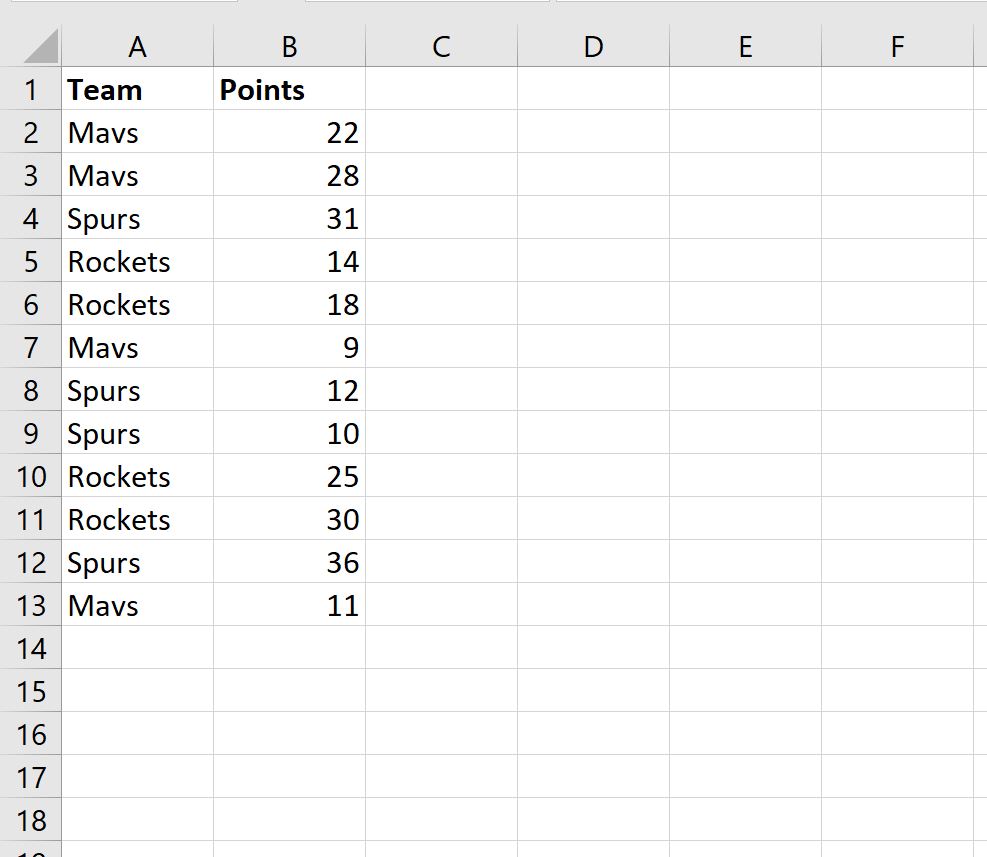Viewport: 987px width, 857px height.
Task: Select column B header
Action: click(290, 45)
